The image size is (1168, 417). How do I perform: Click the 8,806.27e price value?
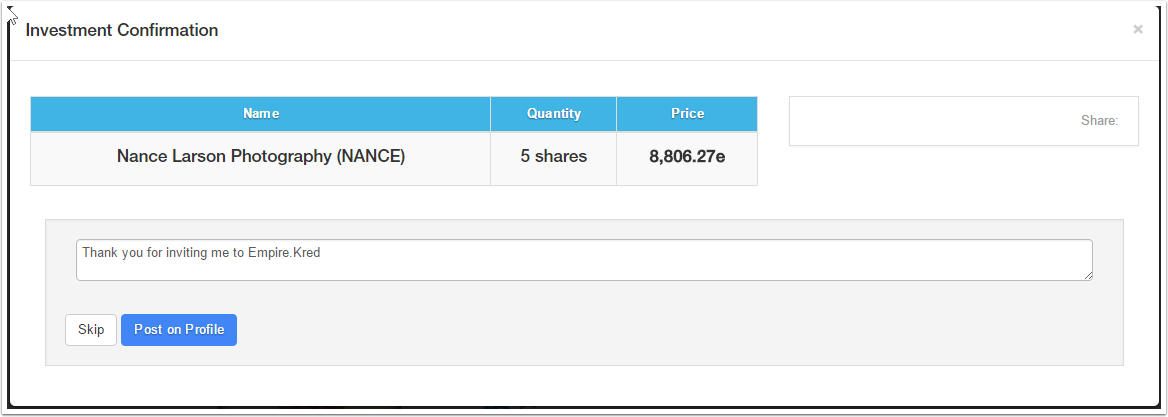tap(687, 157)
